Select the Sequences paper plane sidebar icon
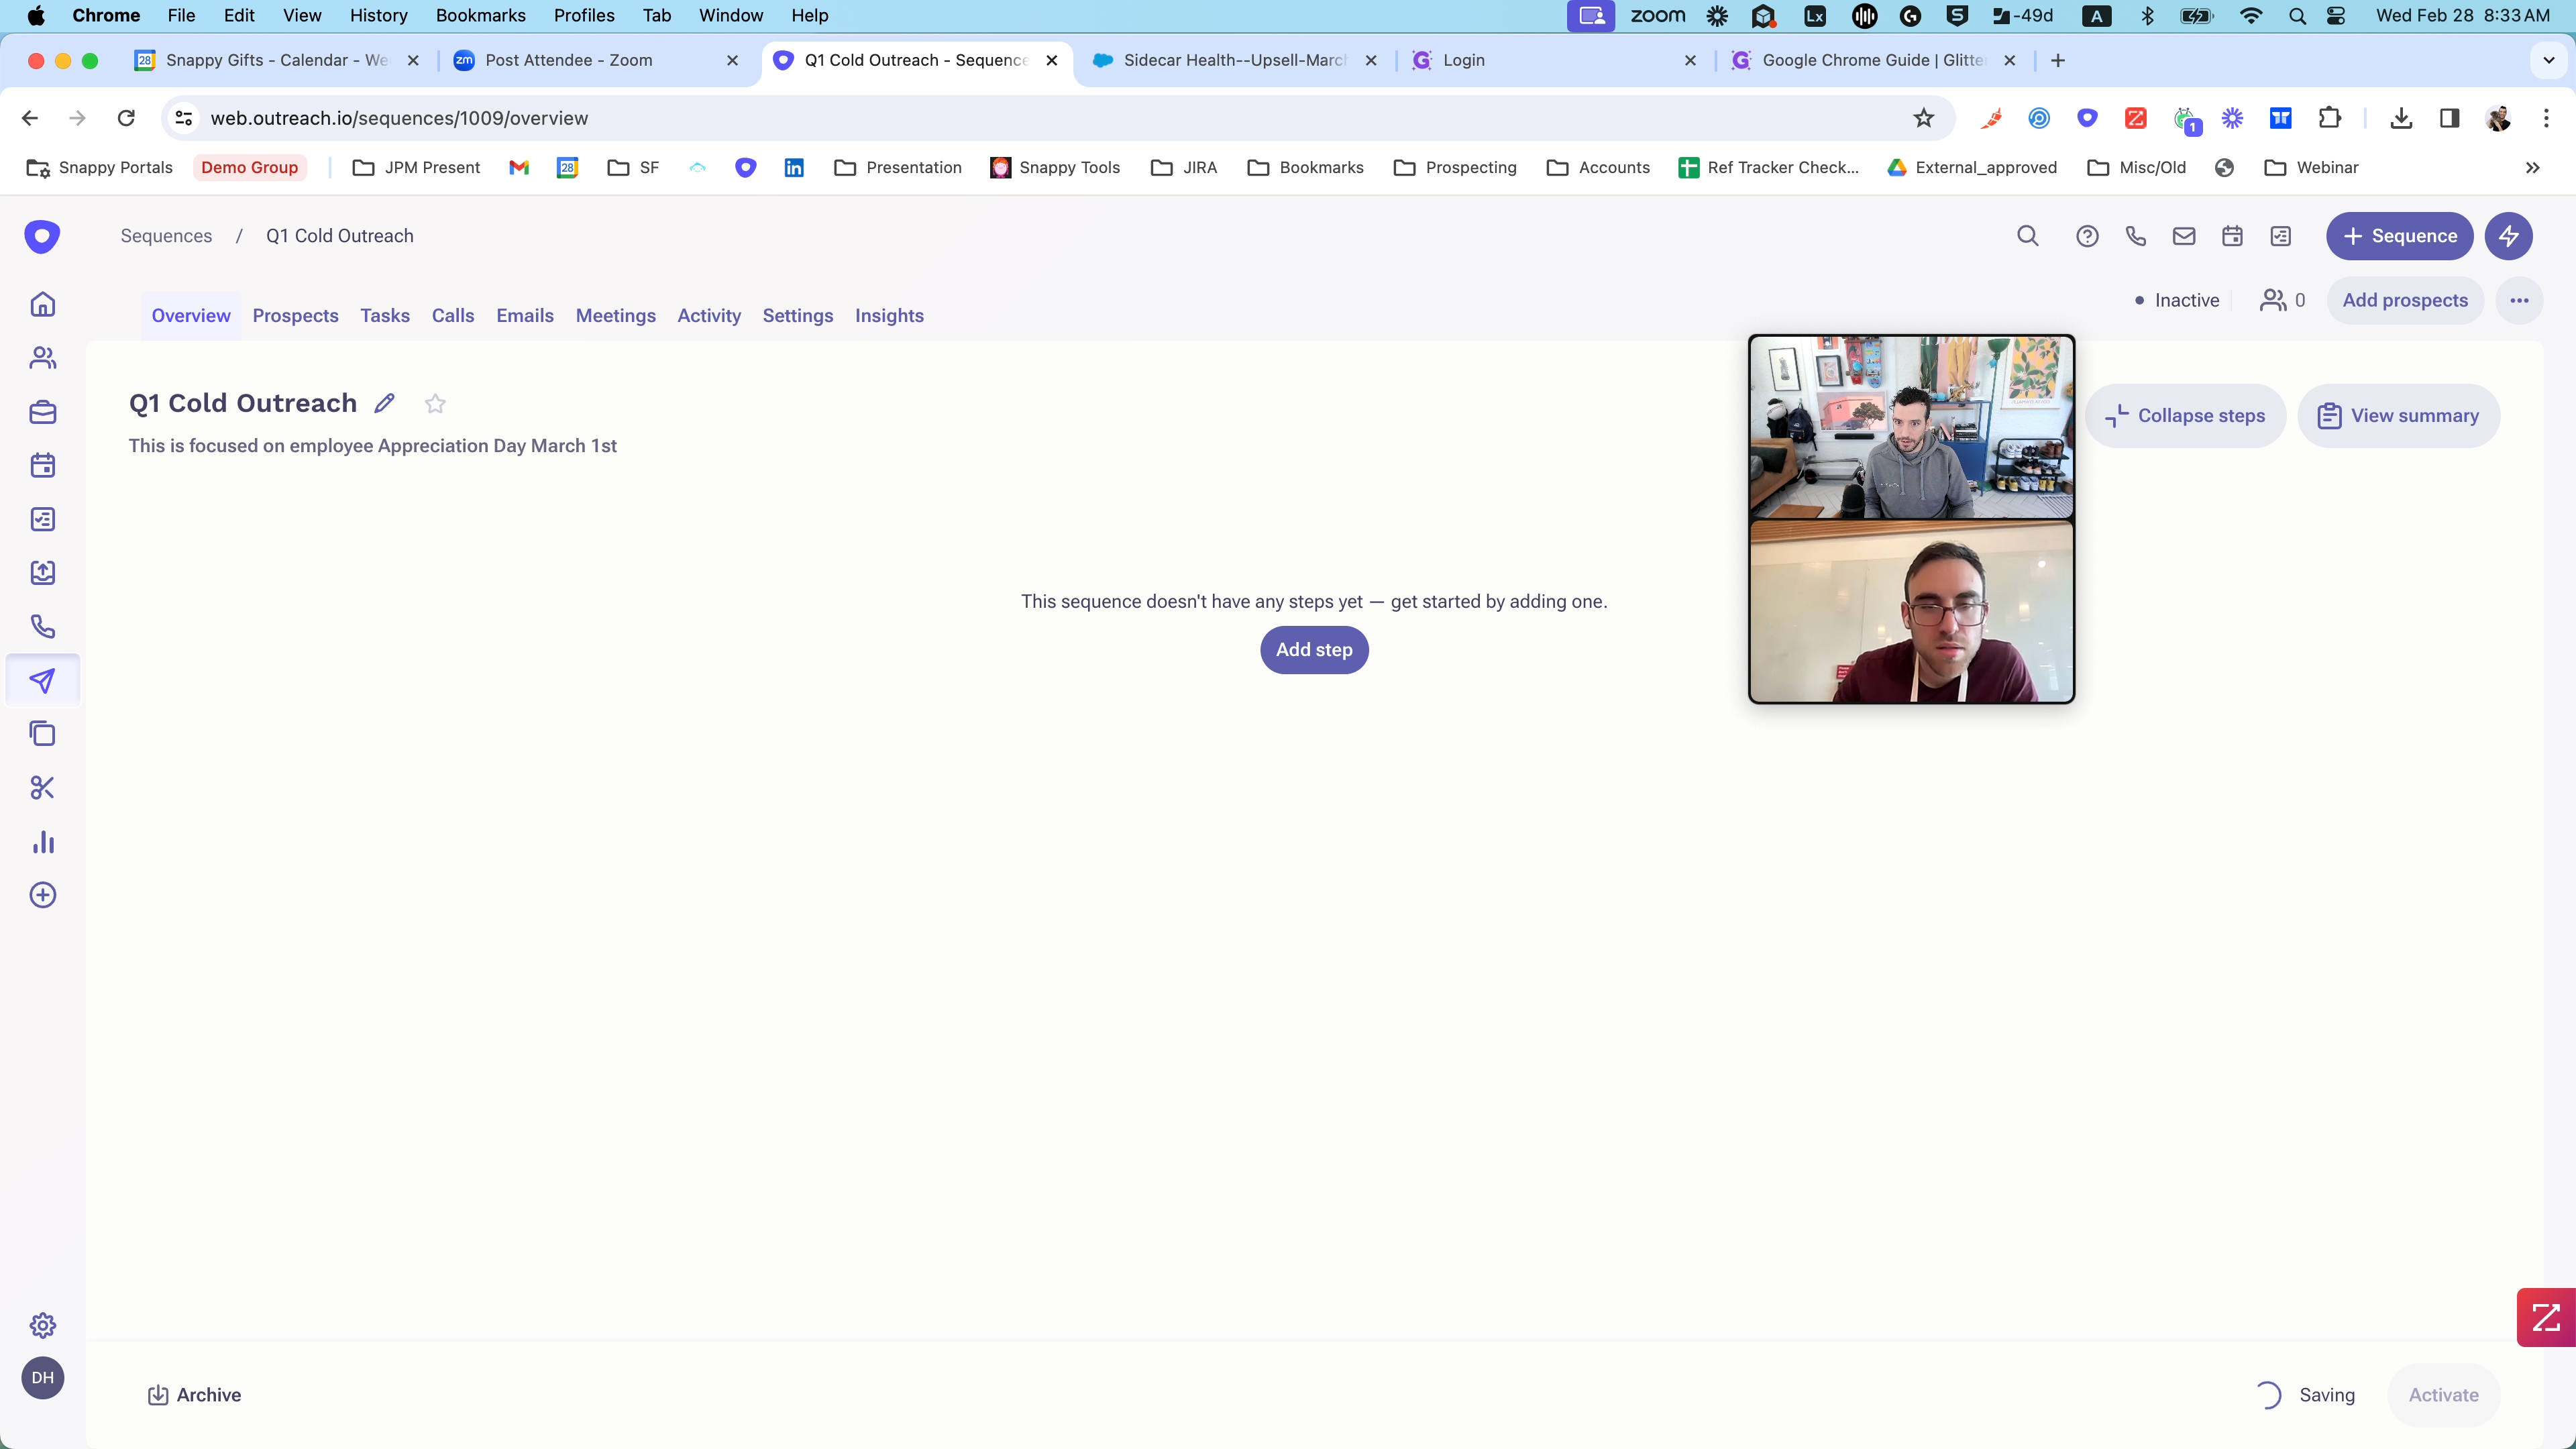 click(x=42, y=681)
